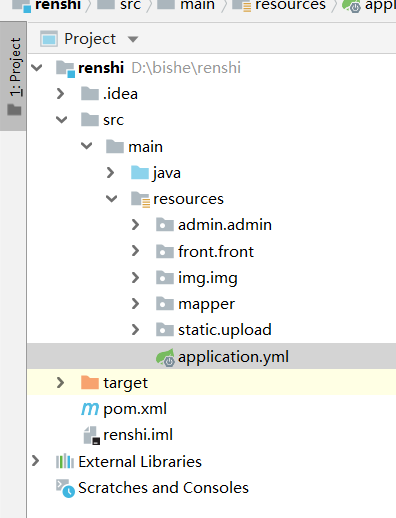Expand the mapper folder arrow

135,303
